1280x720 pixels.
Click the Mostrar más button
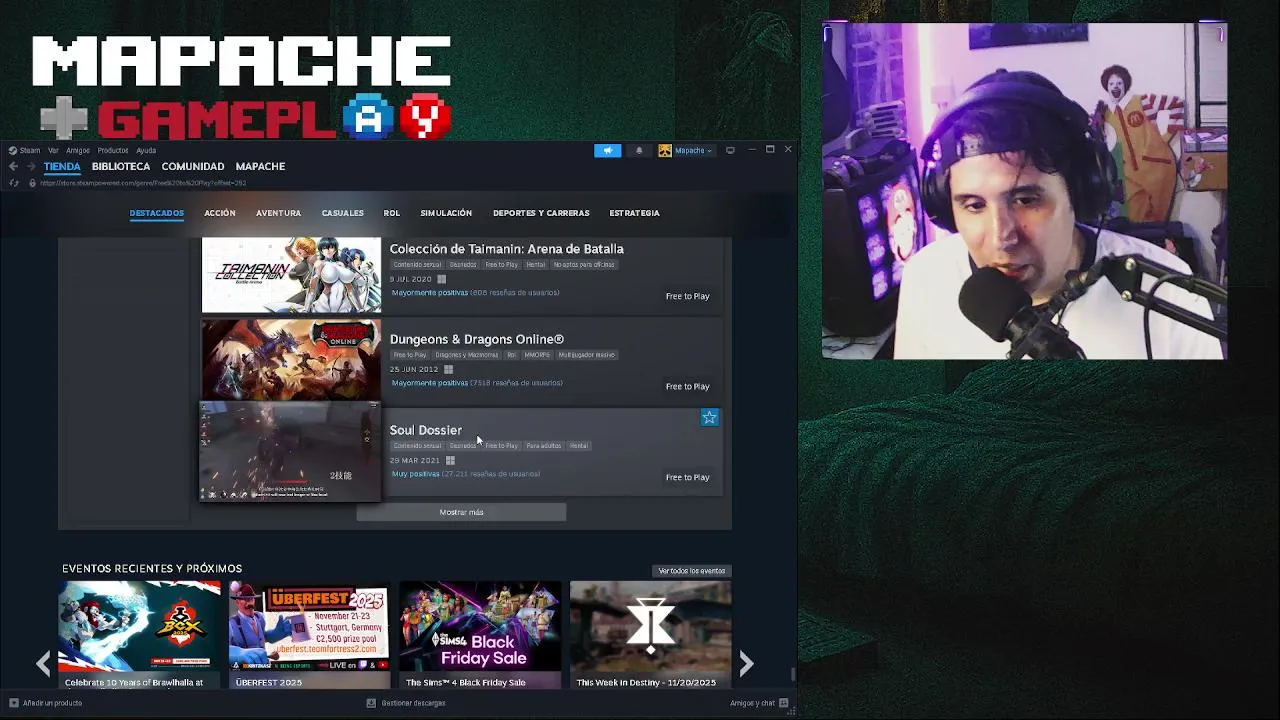(461, 512)
